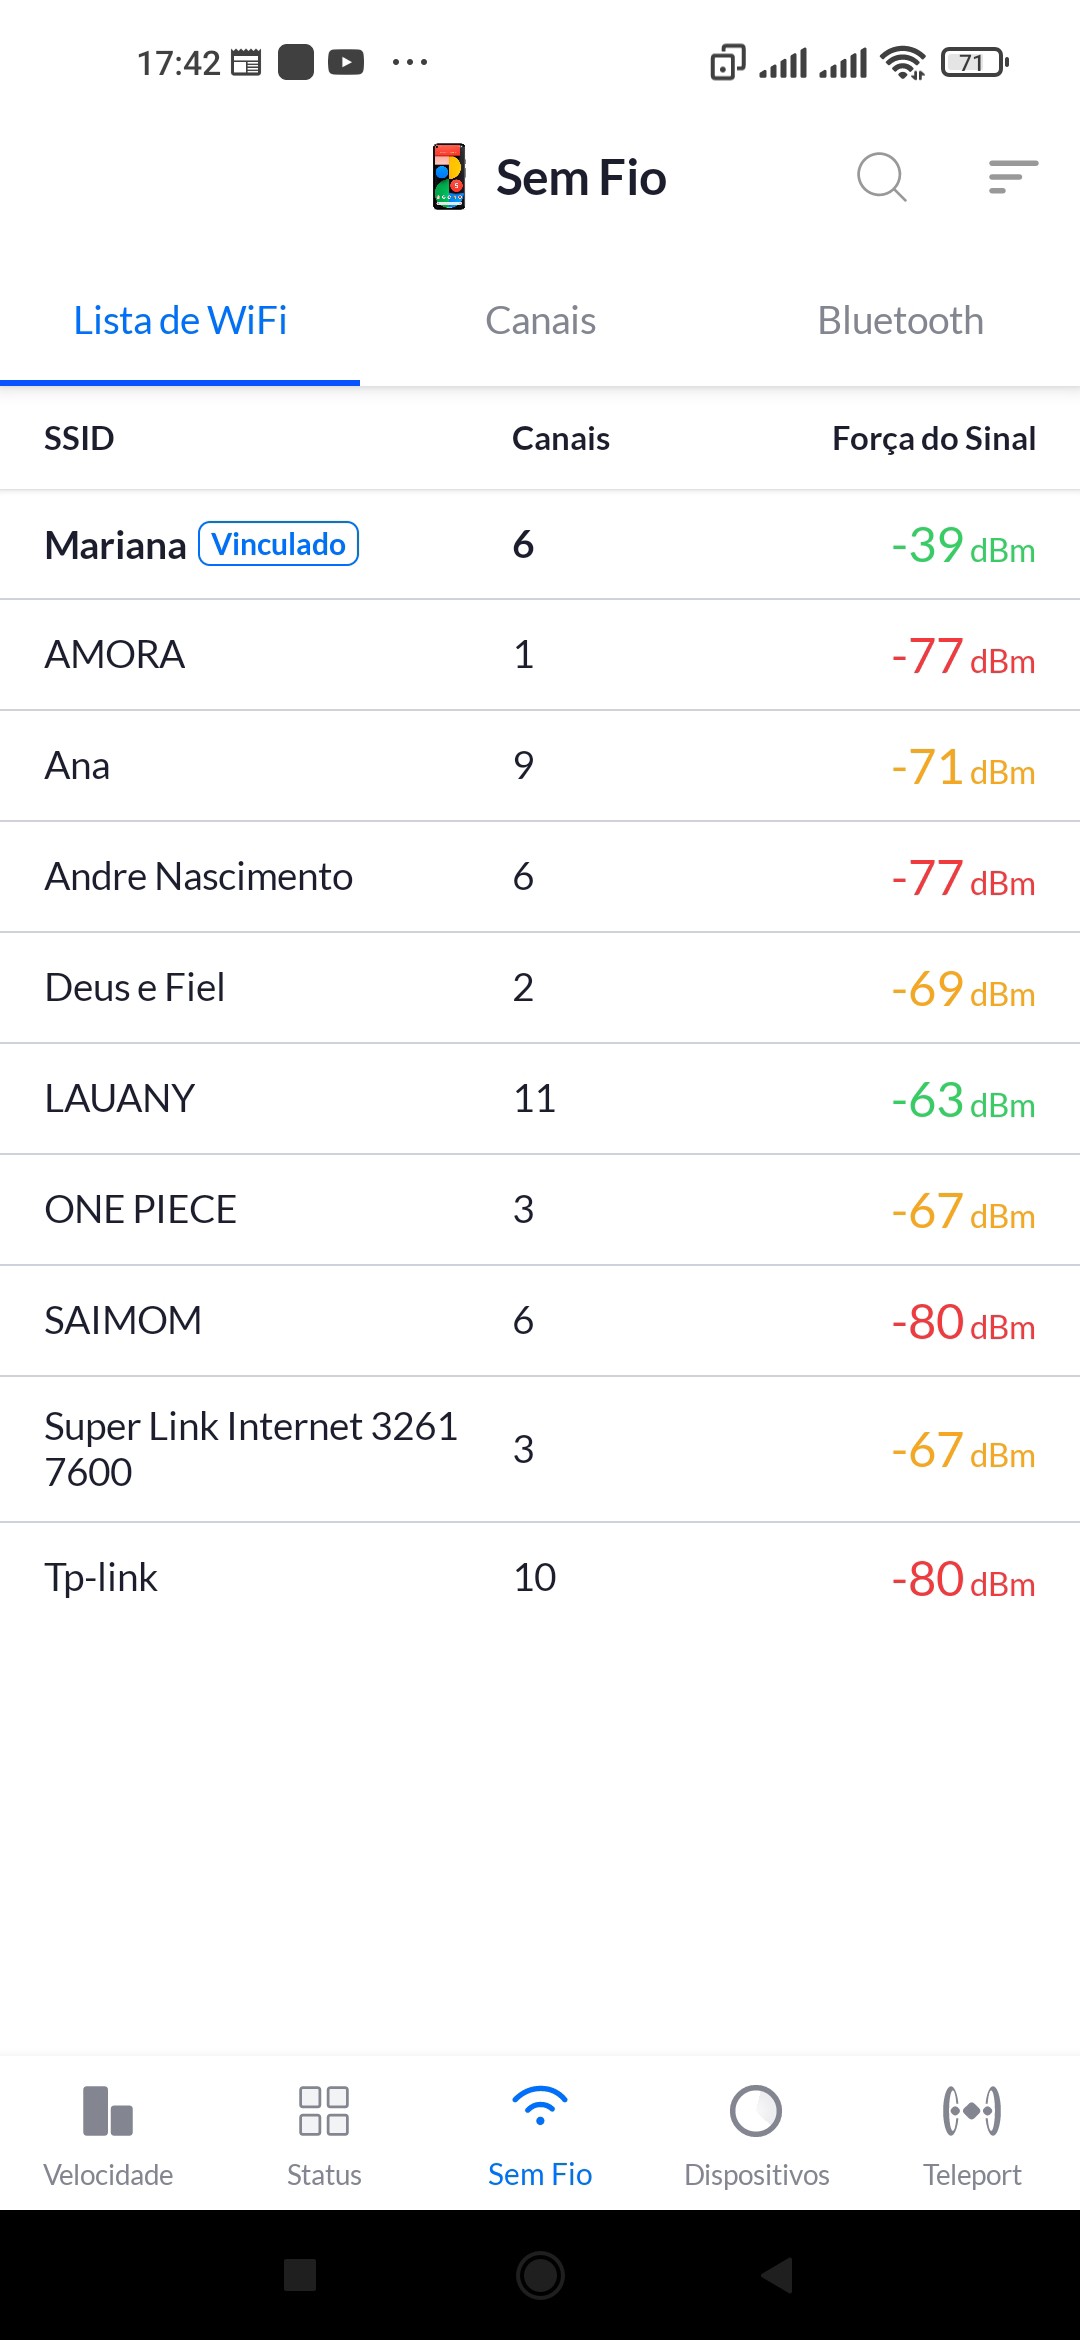The height and width of the screenshot is (2340, 1080).
Task: Tap the Vinculado badge next to Mariana
Action: [x=278, y=544]
